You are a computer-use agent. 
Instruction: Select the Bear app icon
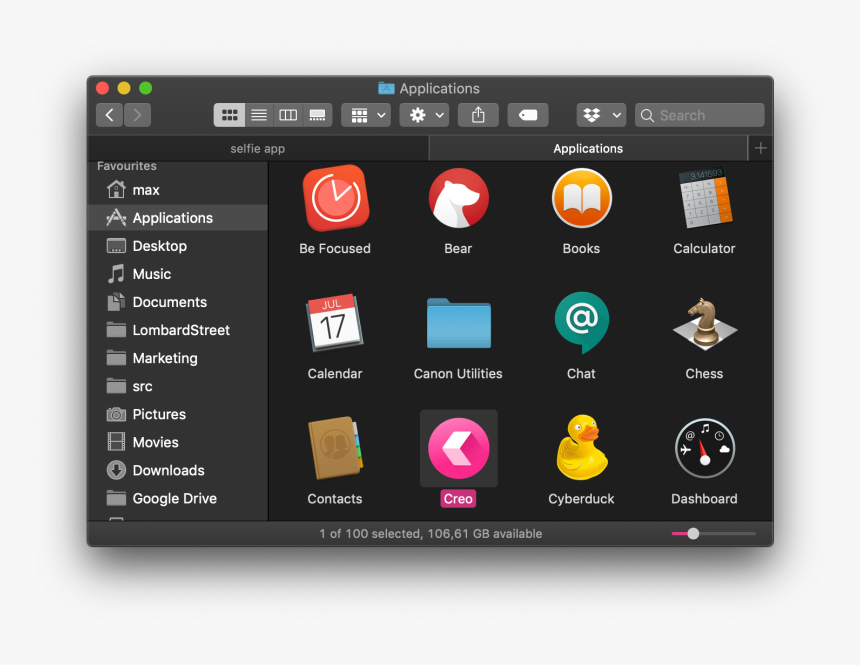[459, 198]
